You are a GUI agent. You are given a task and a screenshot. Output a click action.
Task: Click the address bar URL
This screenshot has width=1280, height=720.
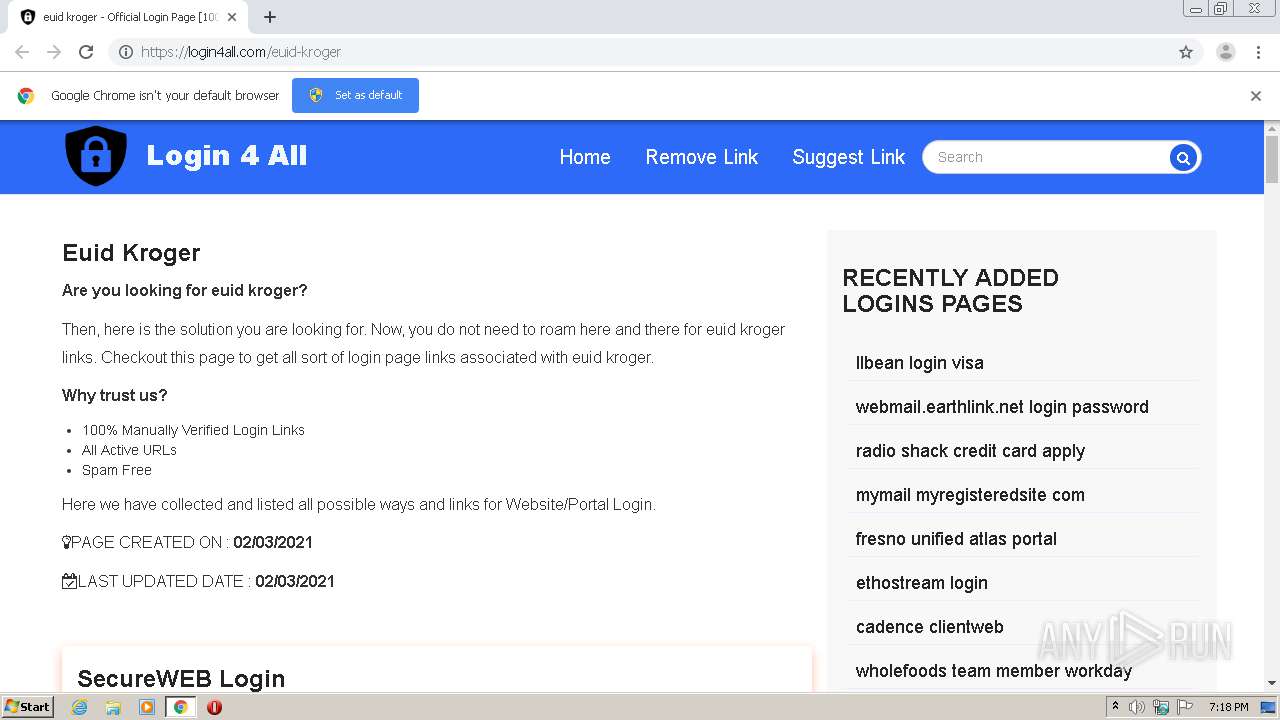pos(241,52)
